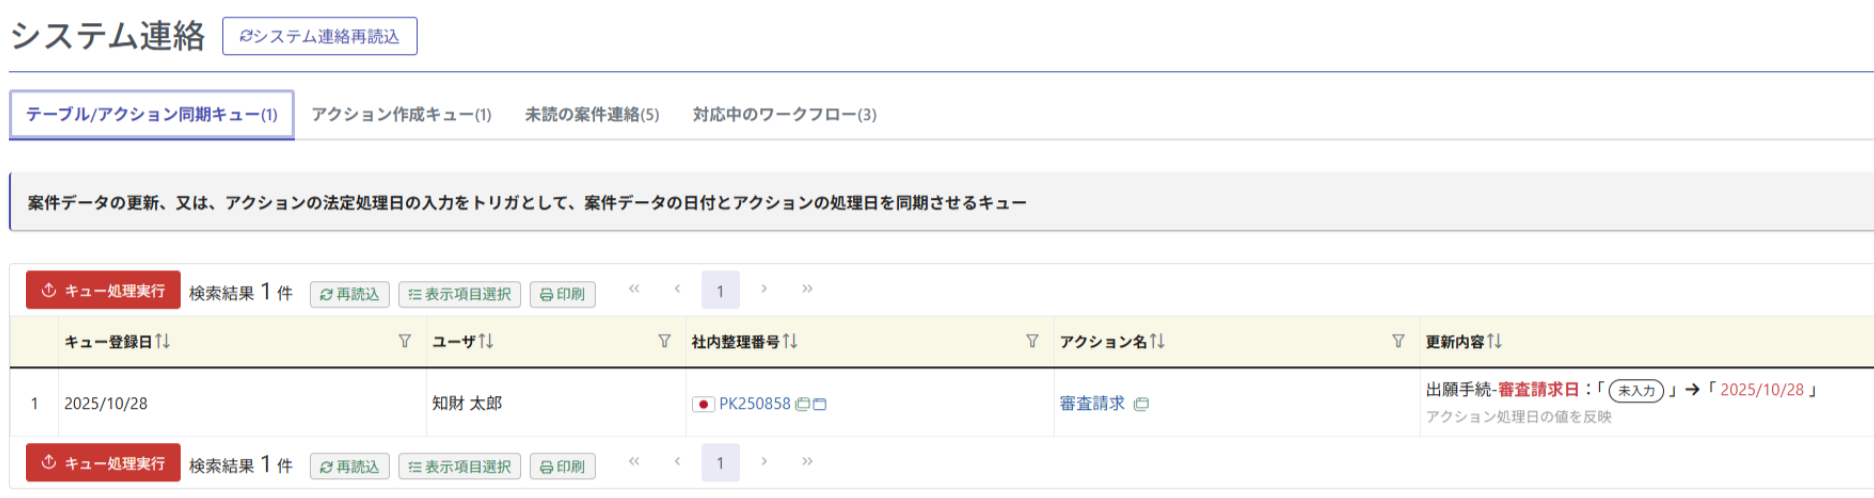
Task: Open the 未読の案件連絡(5) tab
Action: tap(592, 115)
